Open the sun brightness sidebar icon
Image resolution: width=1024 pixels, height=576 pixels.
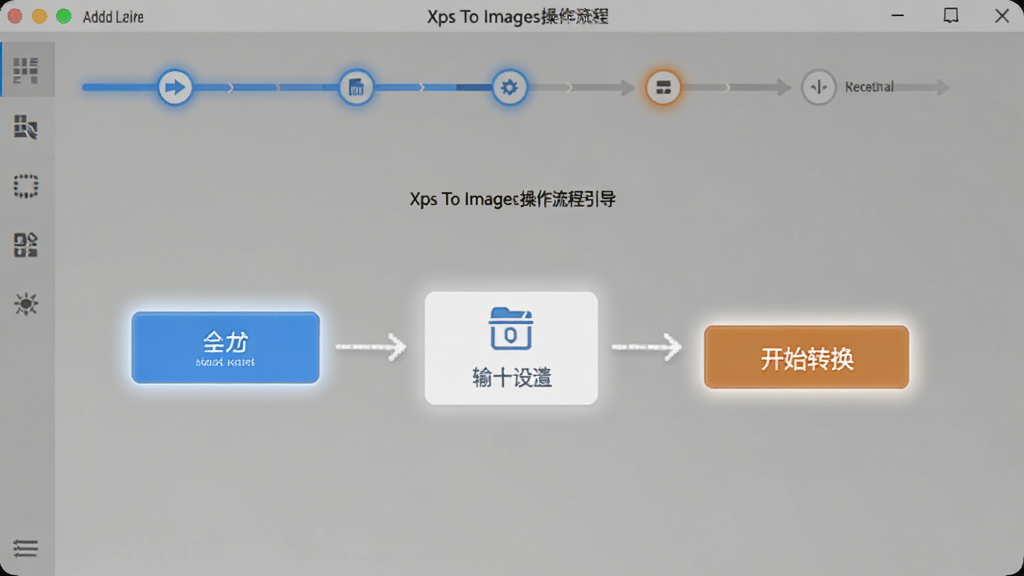click(26, 304)
